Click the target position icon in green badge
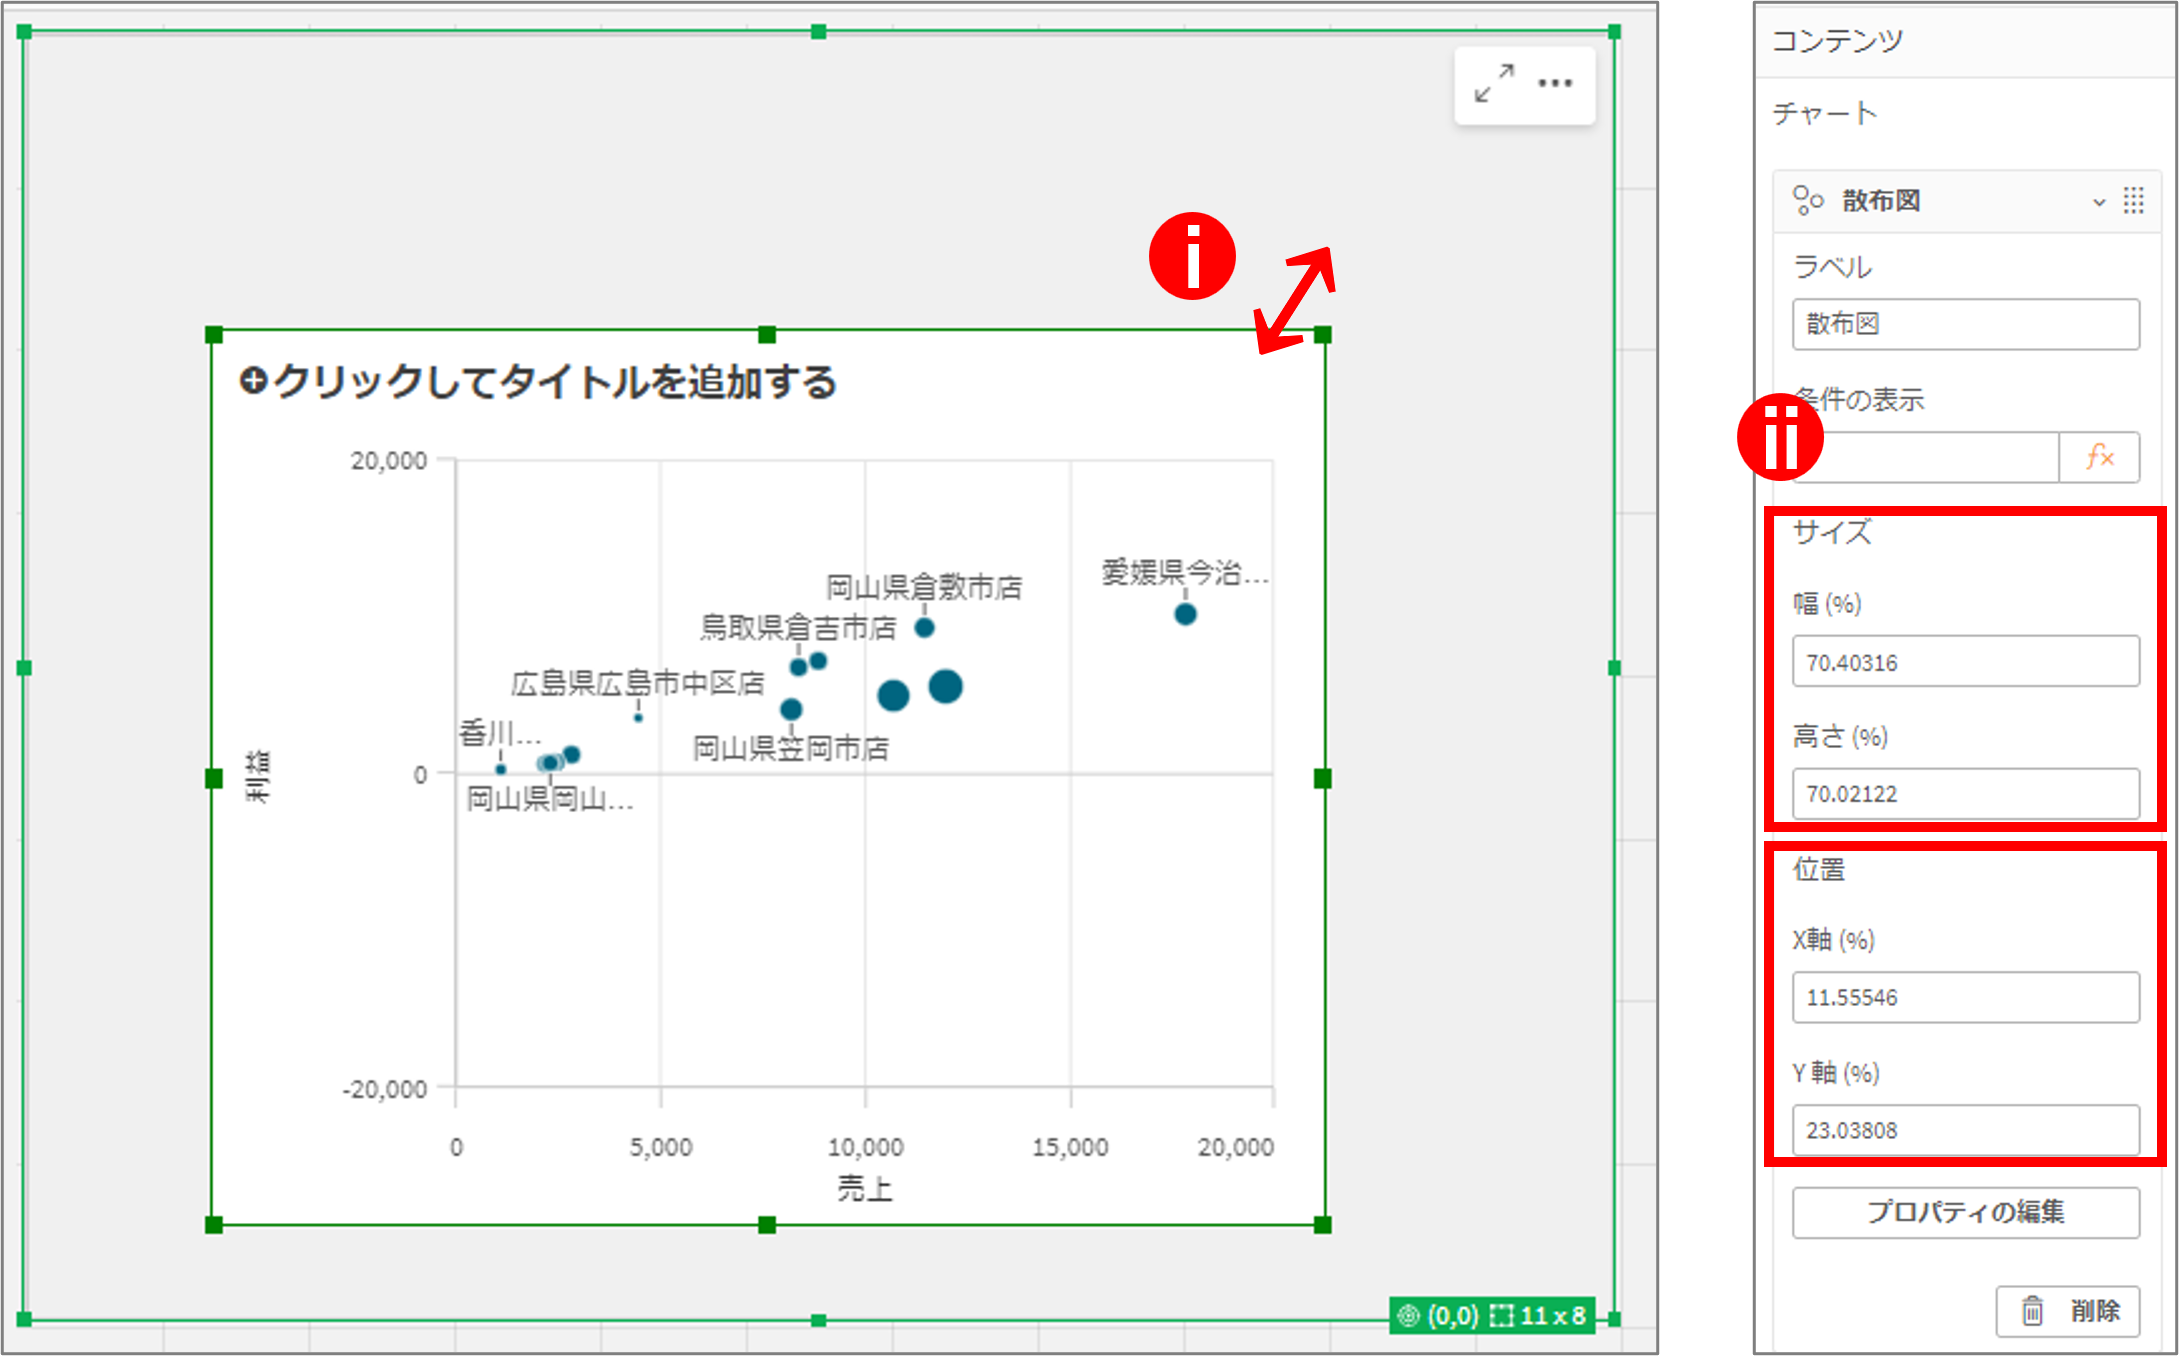This screenshot has width=2179, height=1356. click(x=1408, y=1315)
